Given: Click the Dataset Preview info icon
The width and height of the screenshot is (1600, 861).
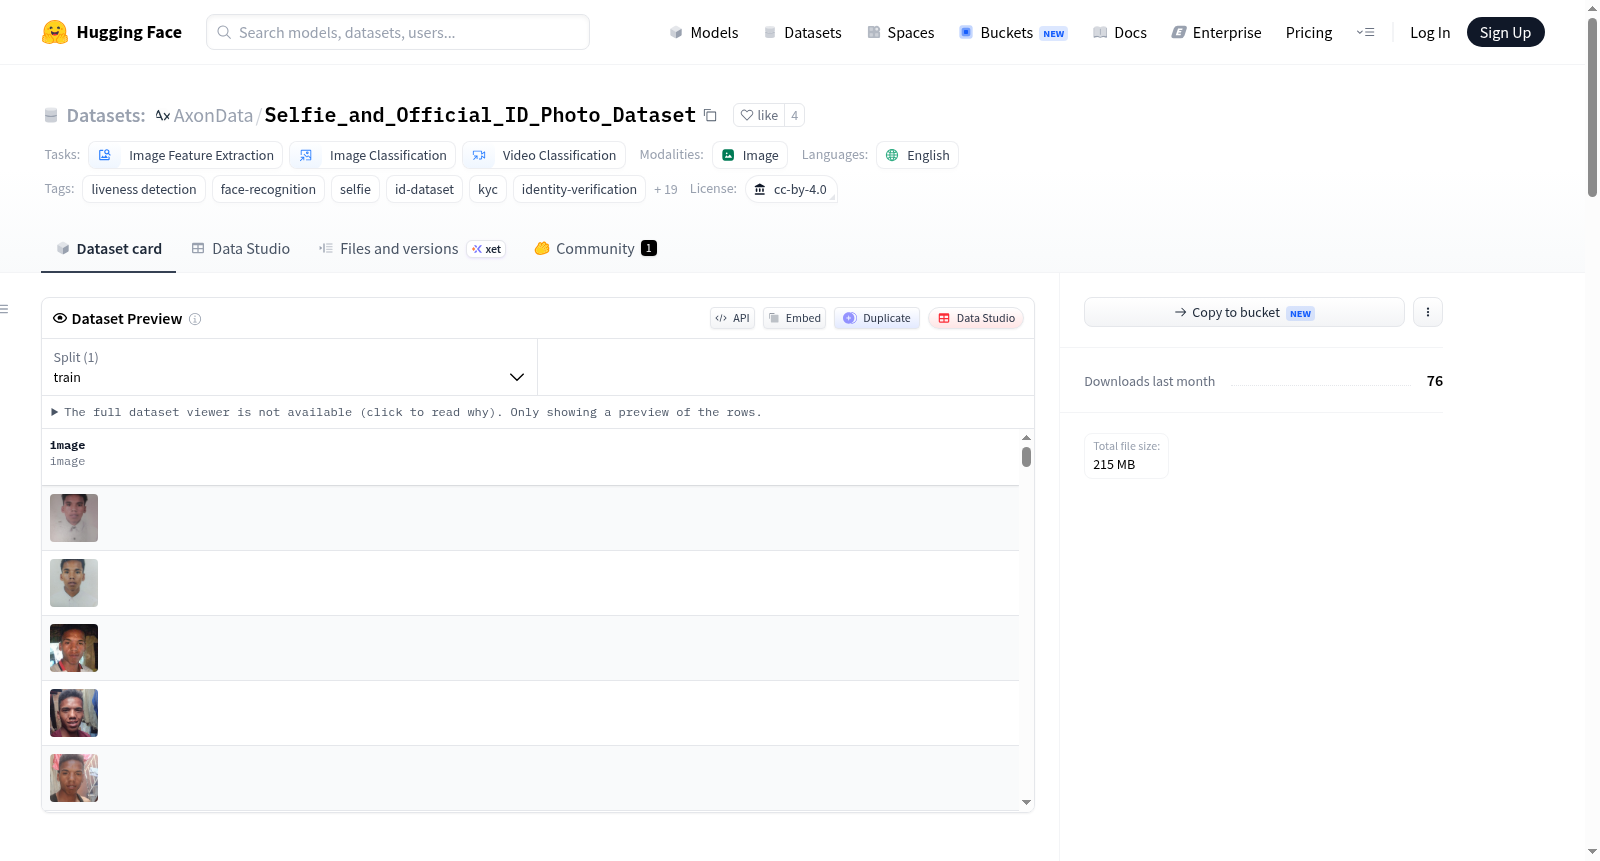Looking at the screenshot, I should coord(195,319).
